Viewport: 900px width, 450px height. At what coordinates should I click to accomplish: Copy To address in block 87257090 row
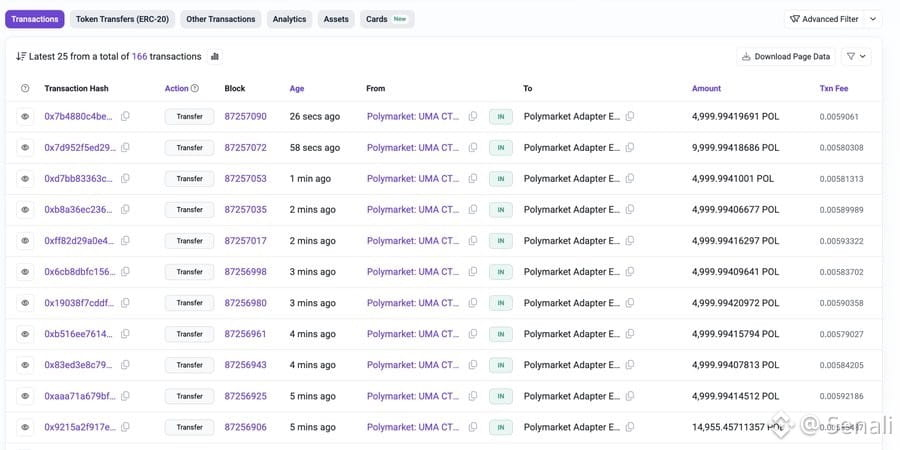tap(630, 116)
